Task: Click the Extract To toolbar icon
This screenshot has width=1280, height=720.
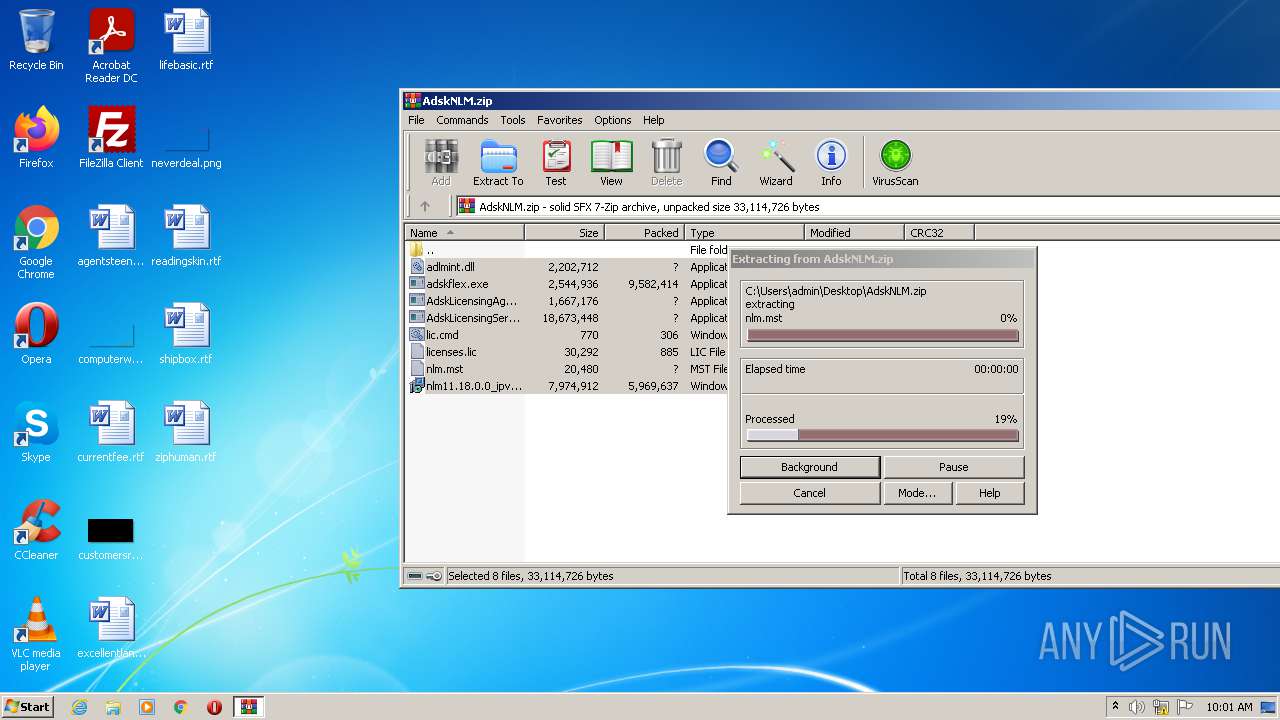Action: click(498, 162)
